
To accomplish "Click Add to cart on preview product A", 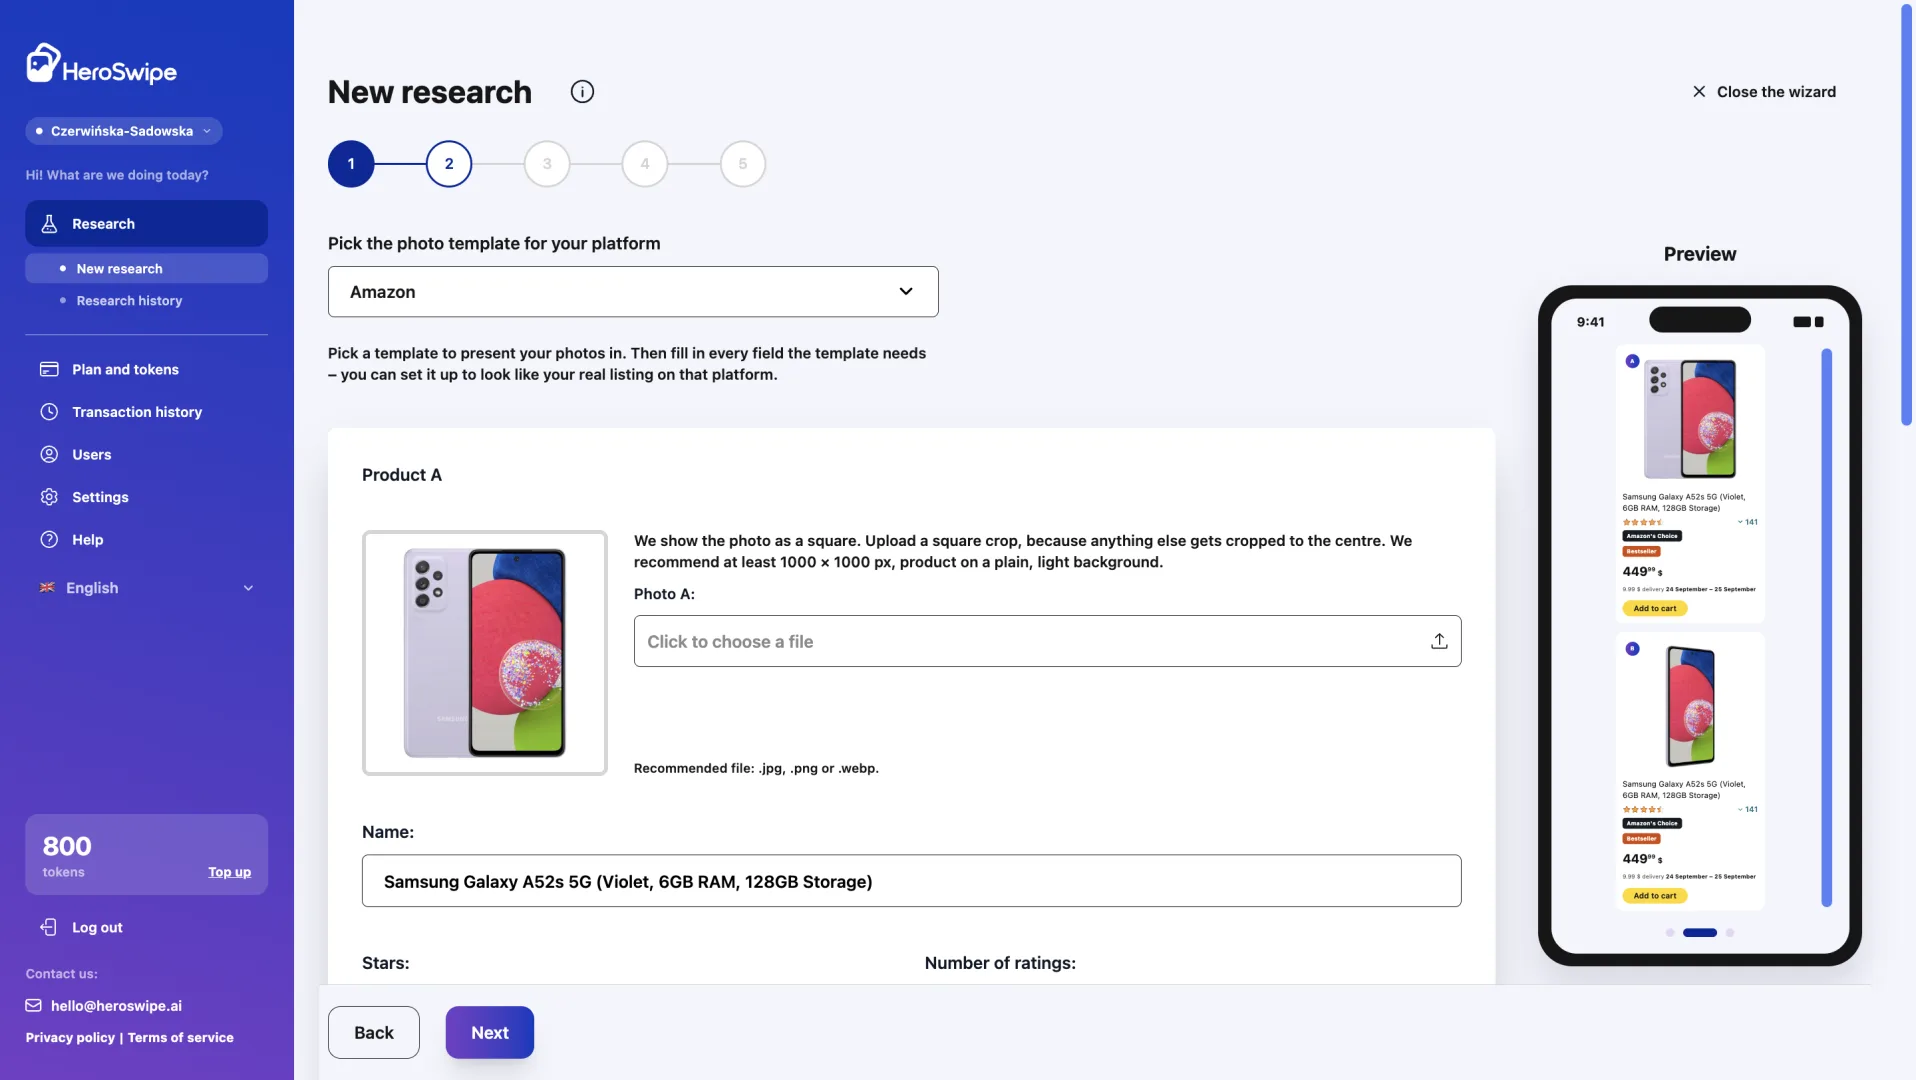I will point(1655,608).
